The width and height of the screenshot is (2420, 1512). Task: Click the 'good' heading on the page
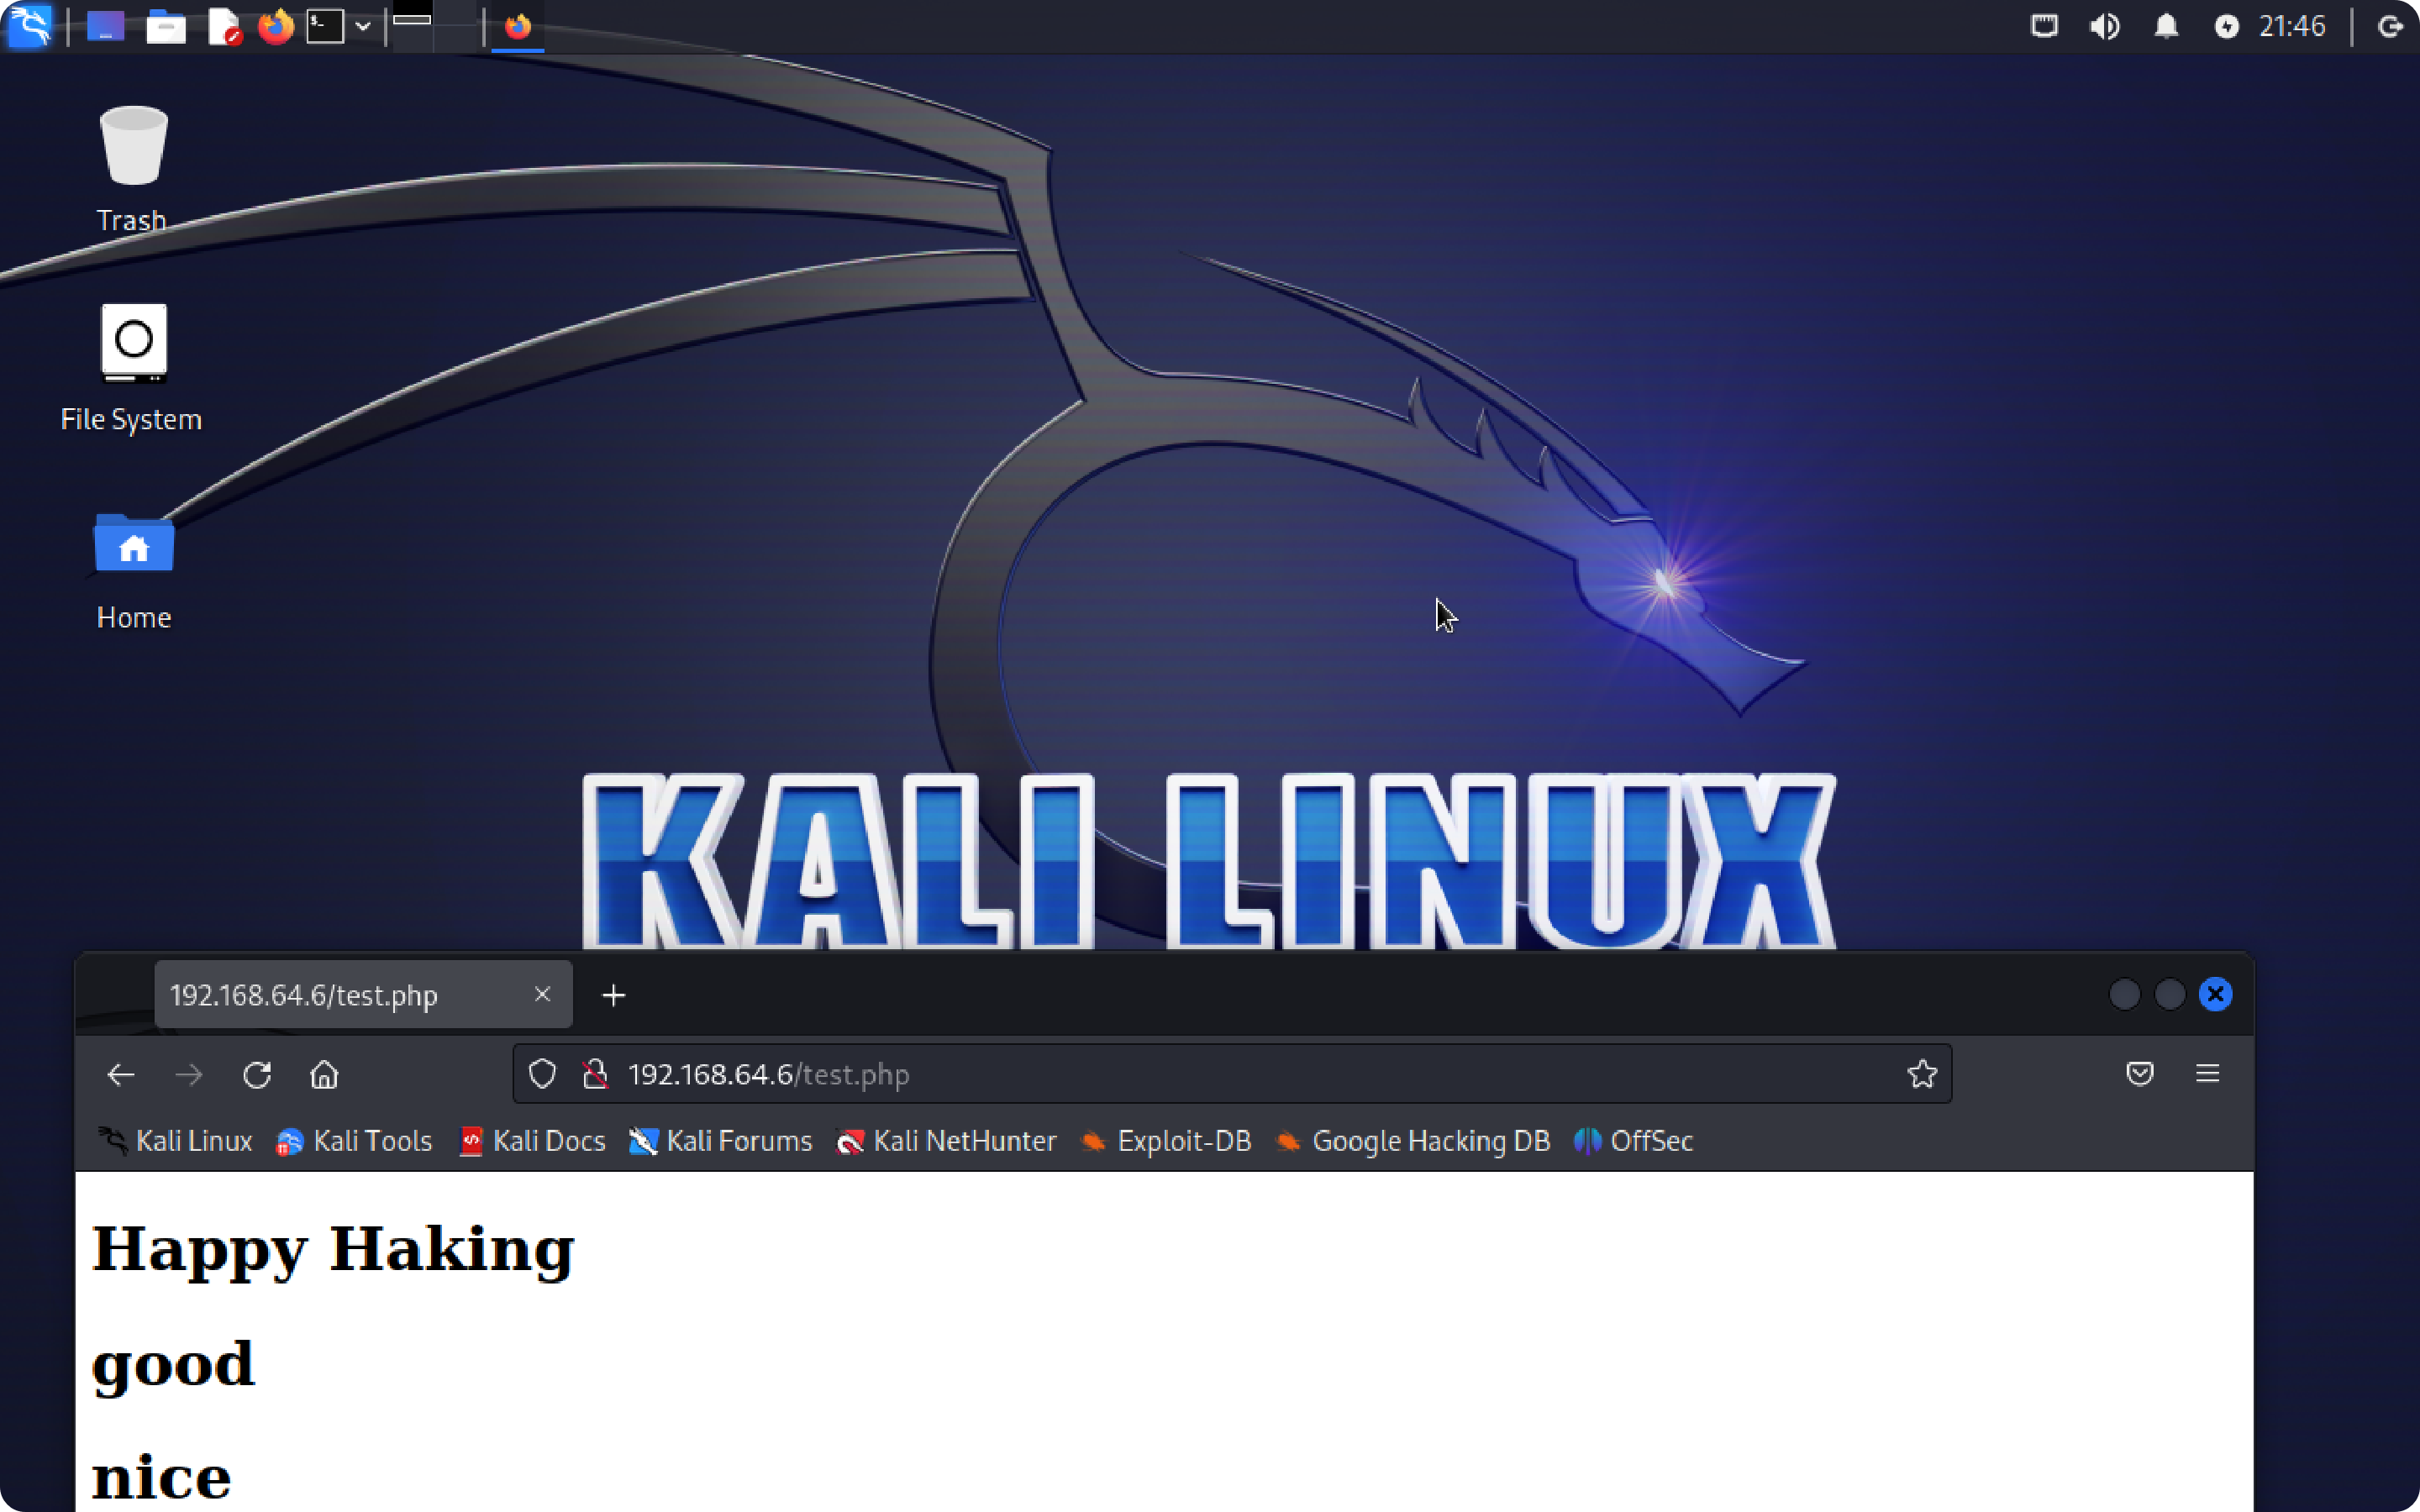(173, 1365)
